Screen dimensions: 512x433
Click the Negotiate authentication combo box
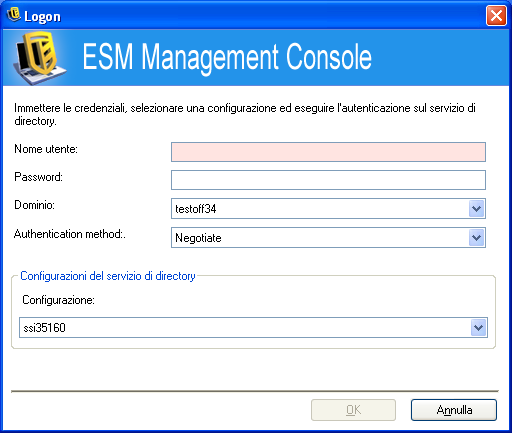(x=328, y=238)
